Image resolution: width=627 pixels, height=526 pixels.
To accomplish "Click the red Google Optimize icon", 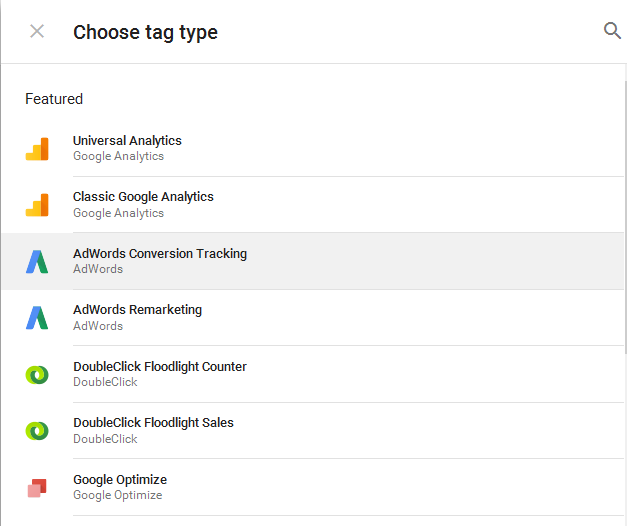I will pyautogui.click(x=37, y=487).
